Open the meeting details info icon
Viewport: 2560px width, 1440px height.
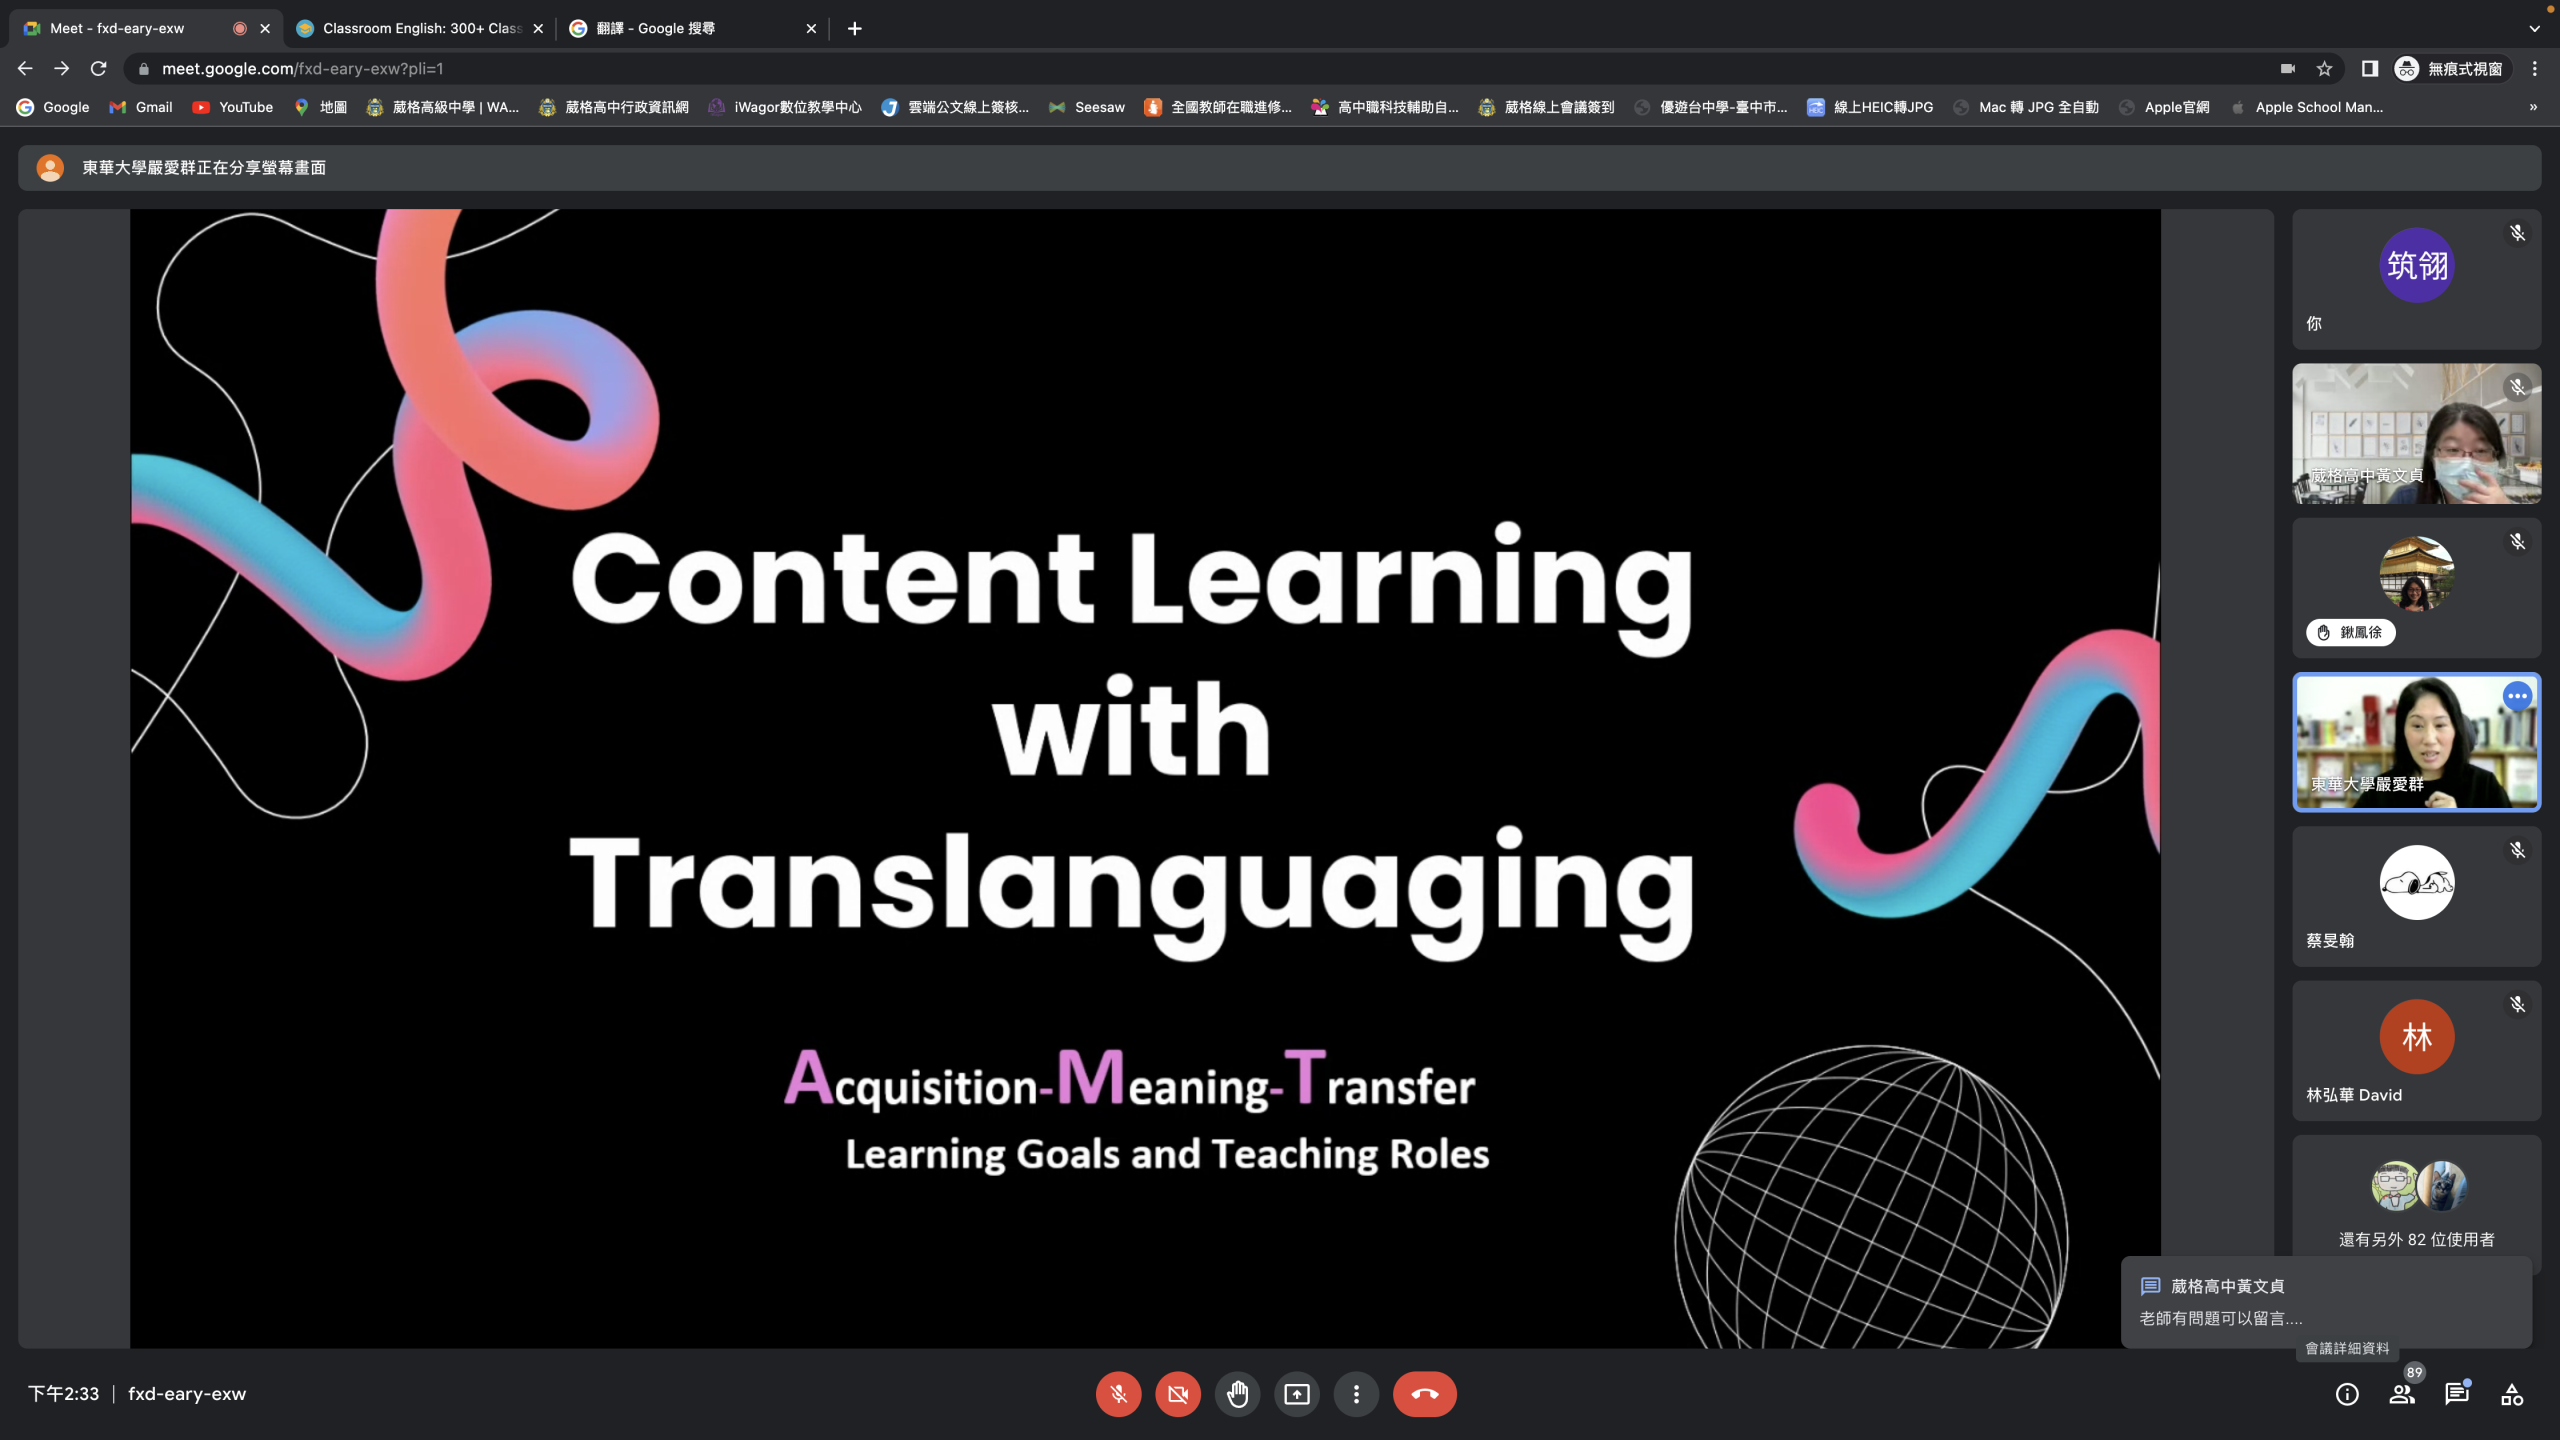point(2347,1394)
